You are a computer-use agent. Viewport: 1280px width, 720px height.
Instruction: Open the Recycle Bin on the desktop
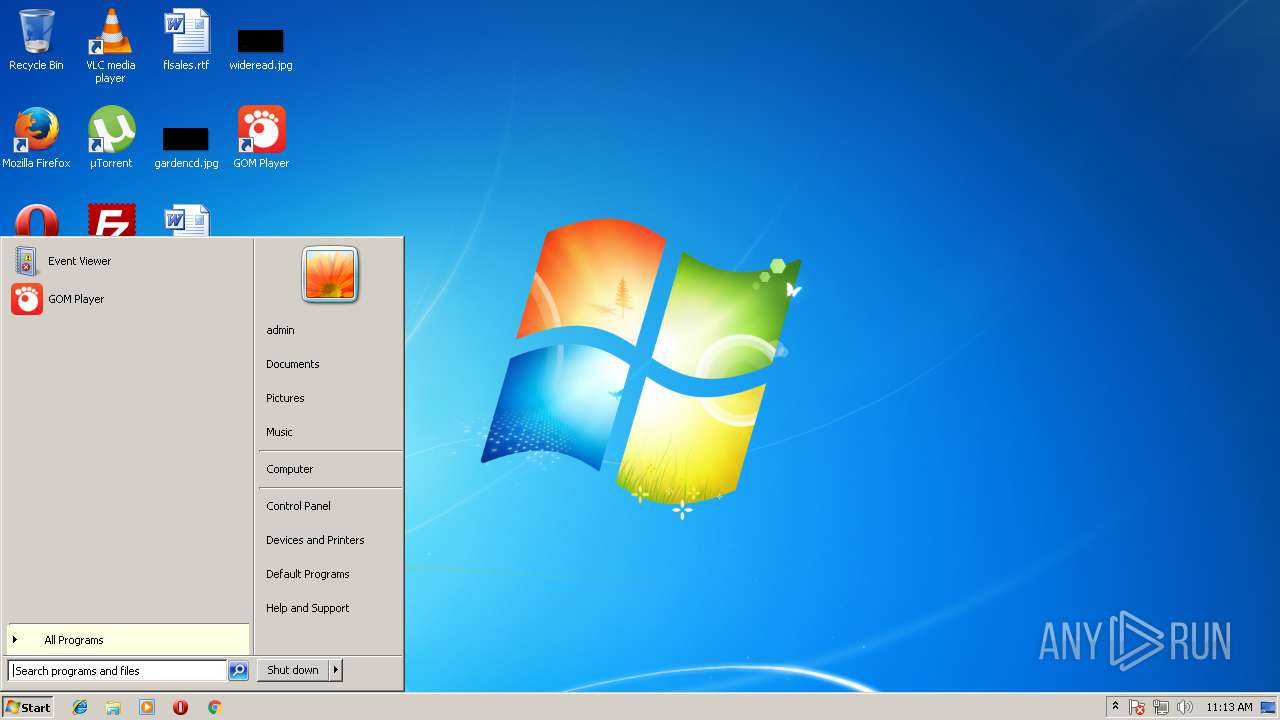coord(36,40)
